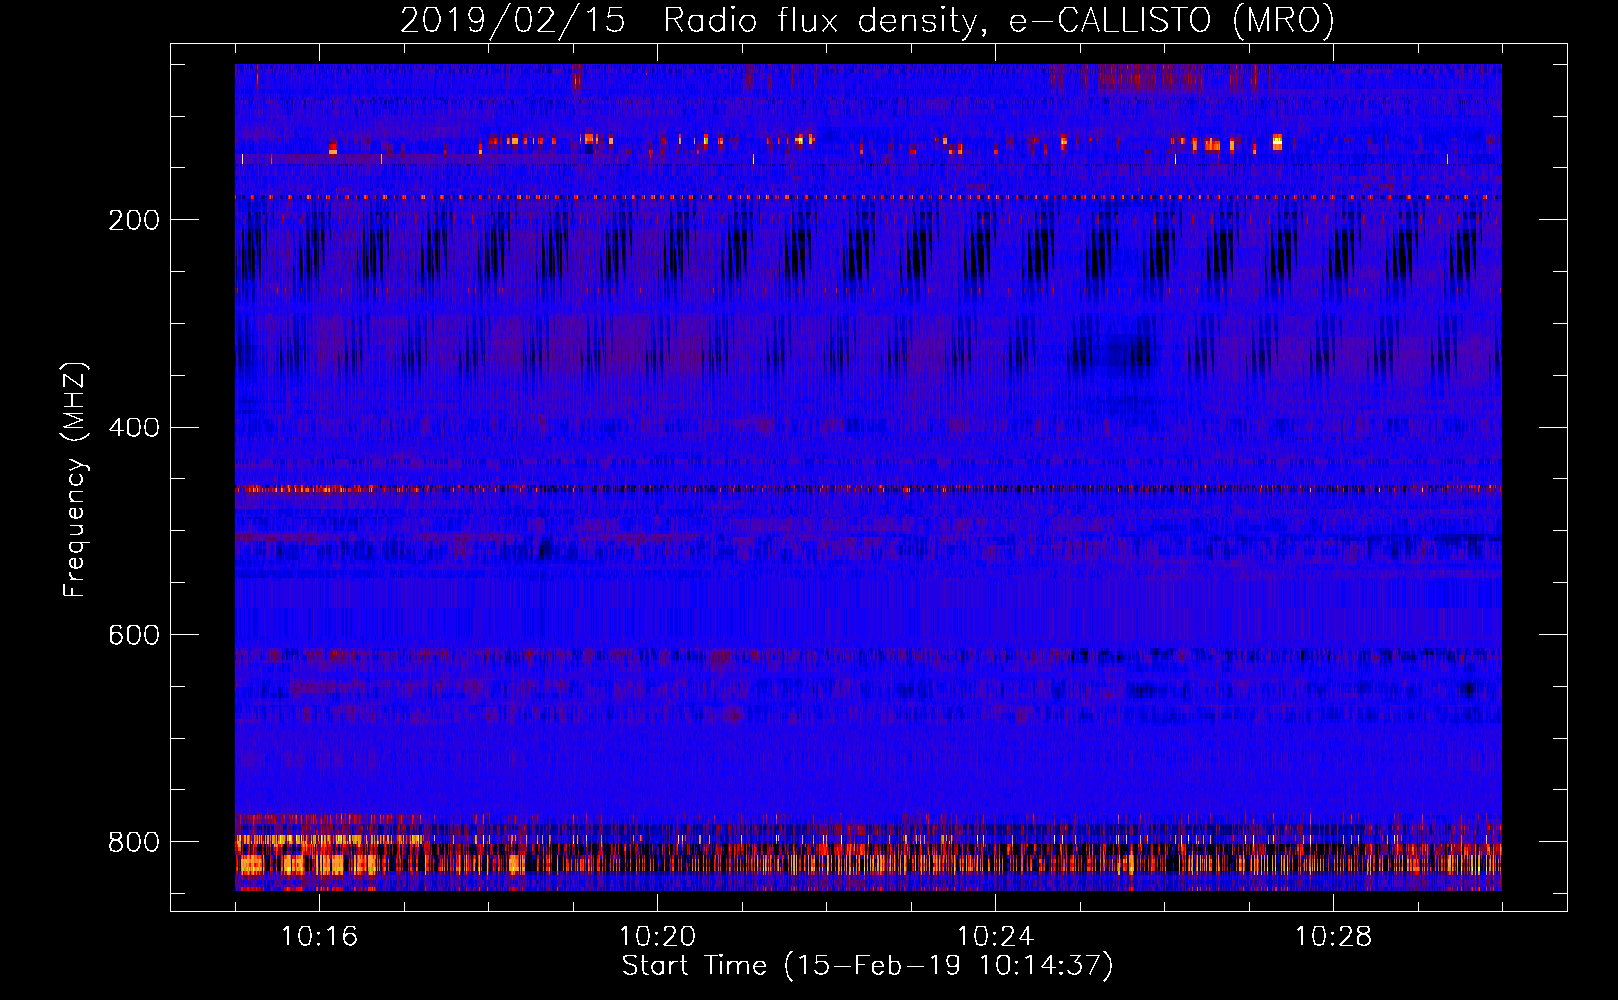Click the 10:16 time tick label
The height and width of the screenshot is (1000, 1618).
[x=319, y=936]
